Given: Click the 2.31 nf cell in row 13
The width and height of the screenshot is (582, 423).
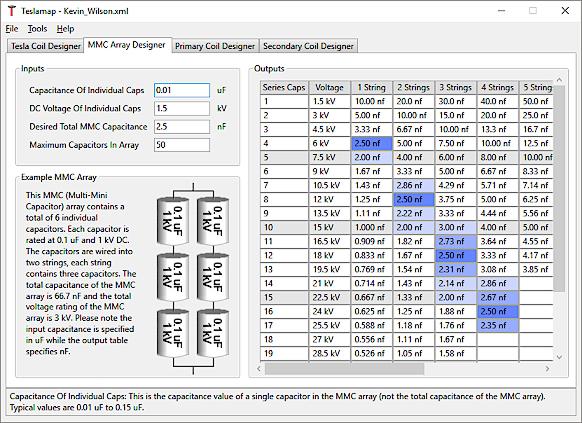Looking at the screenshot, I should [x=456, y=269].
